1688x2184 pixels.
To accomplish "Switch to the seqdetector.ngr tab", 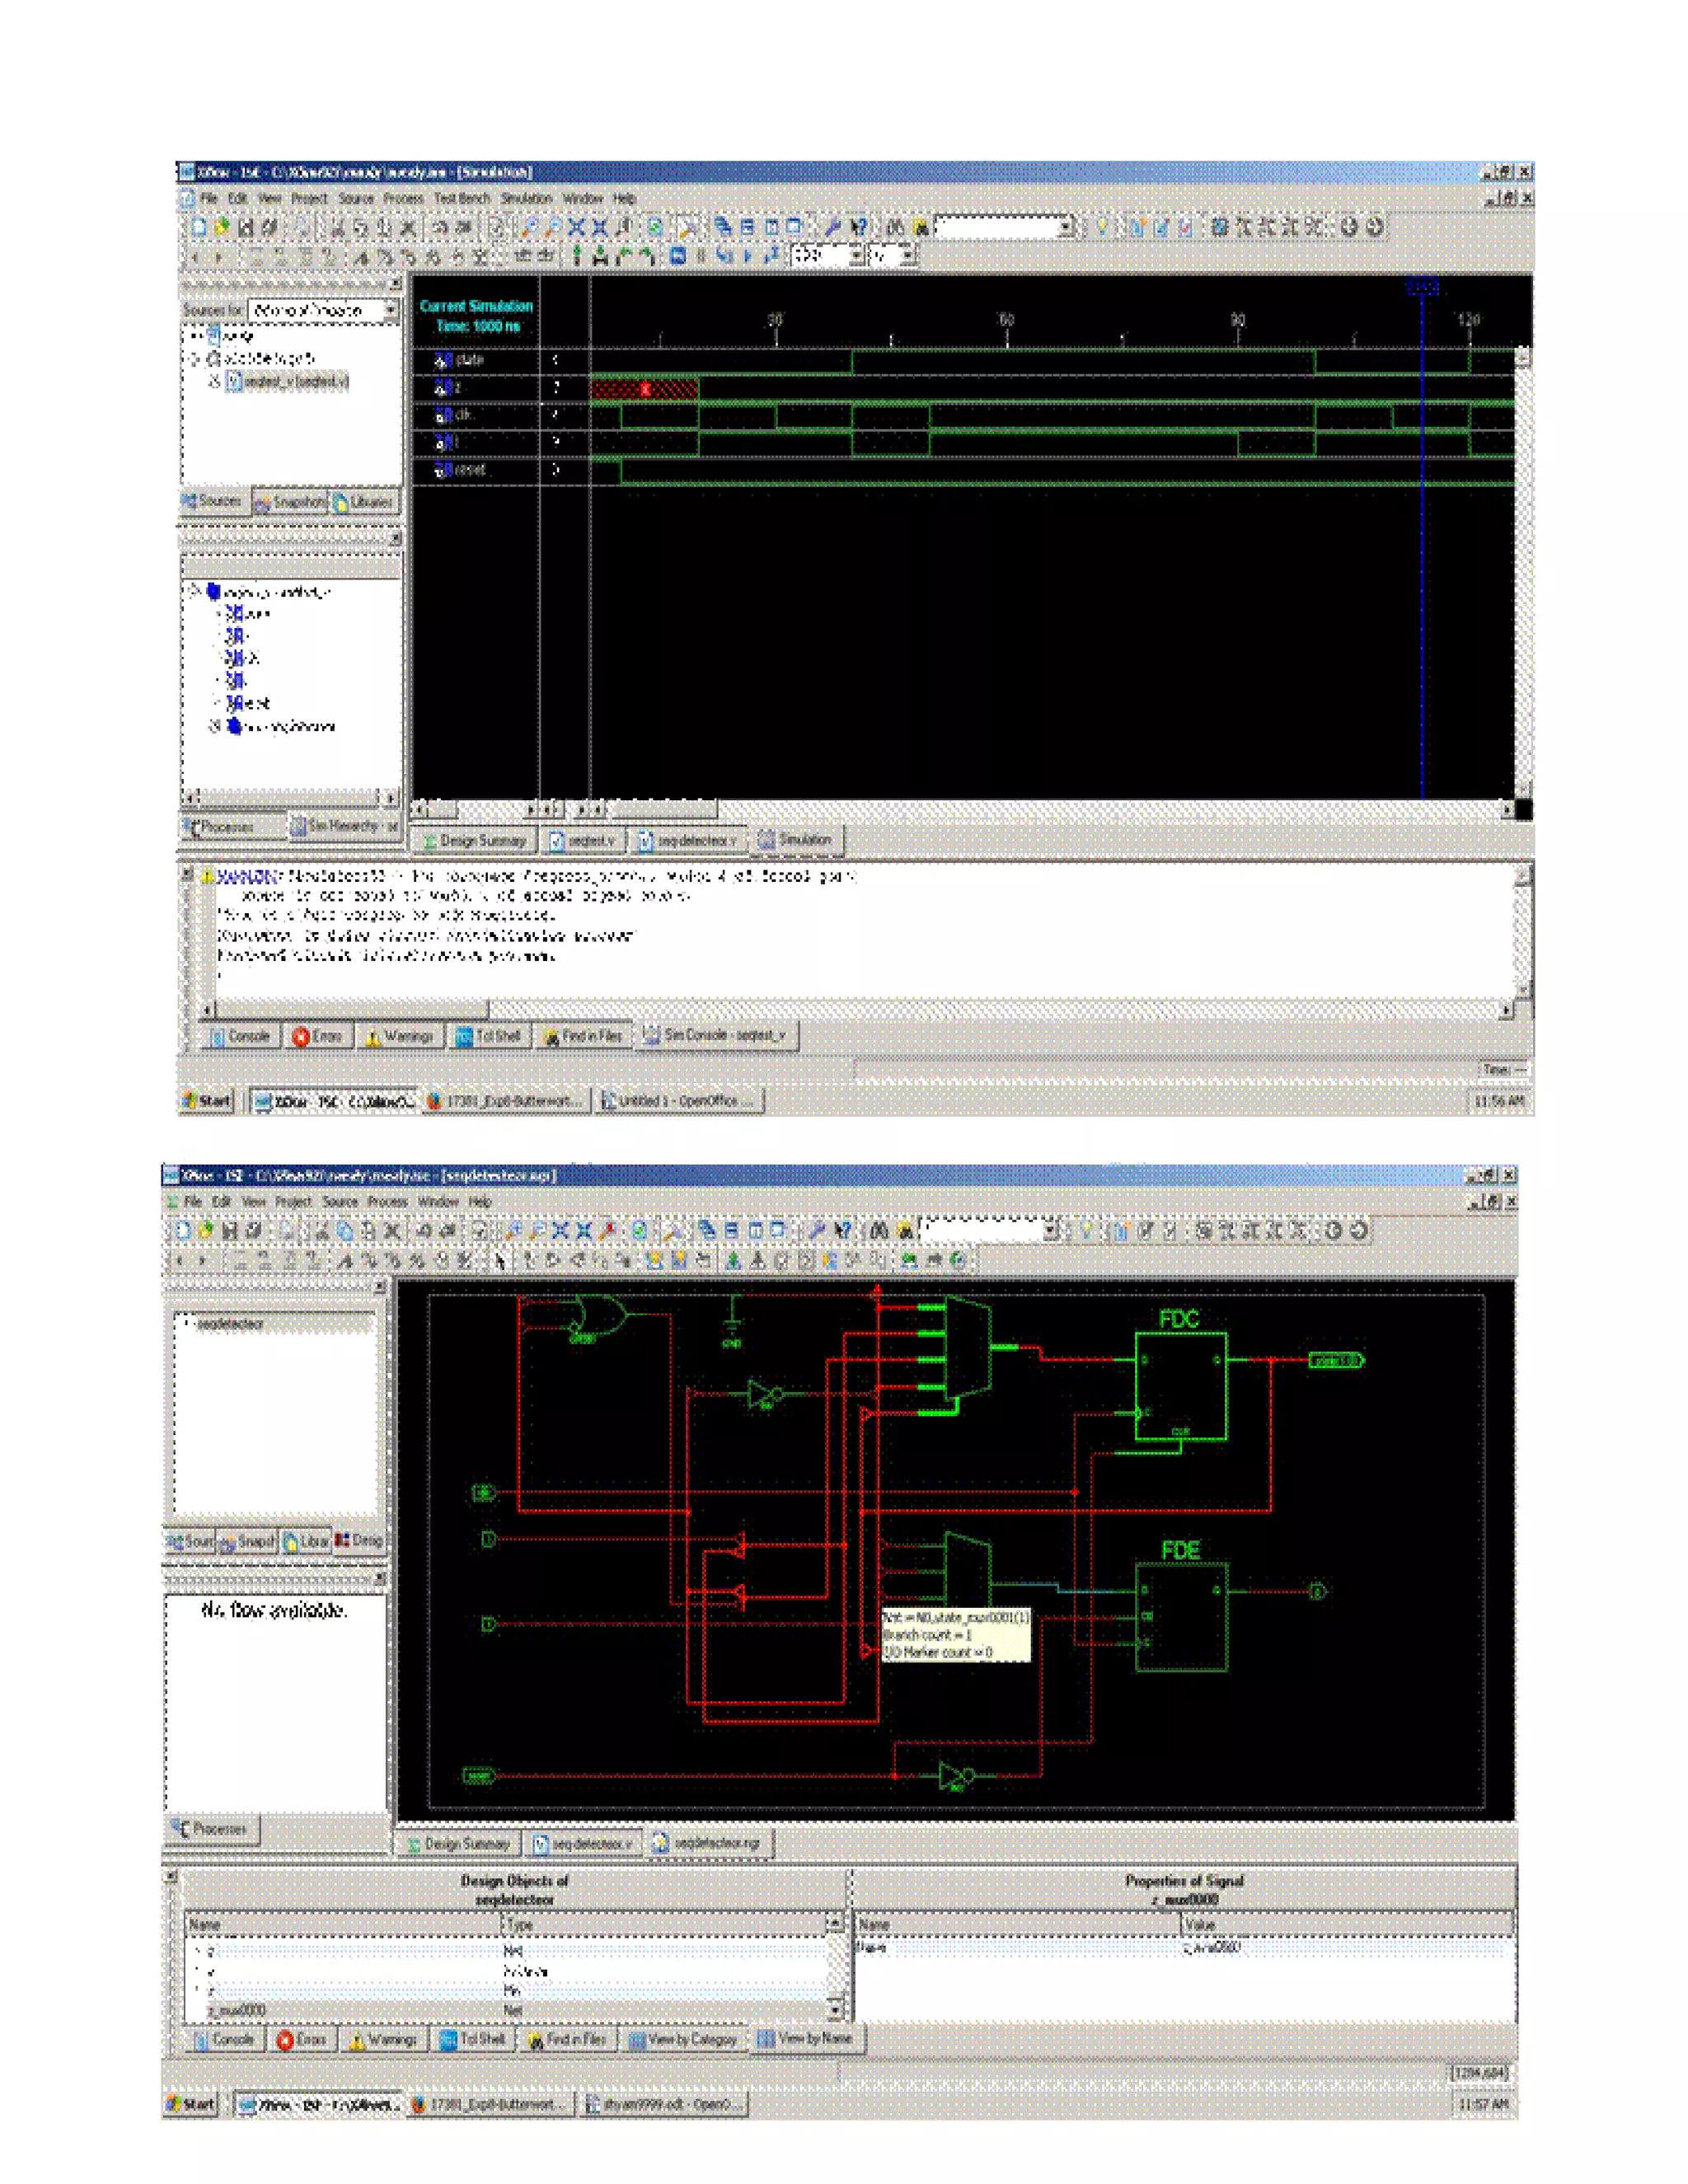I will pyautogui.click(x=709, y=1843).
